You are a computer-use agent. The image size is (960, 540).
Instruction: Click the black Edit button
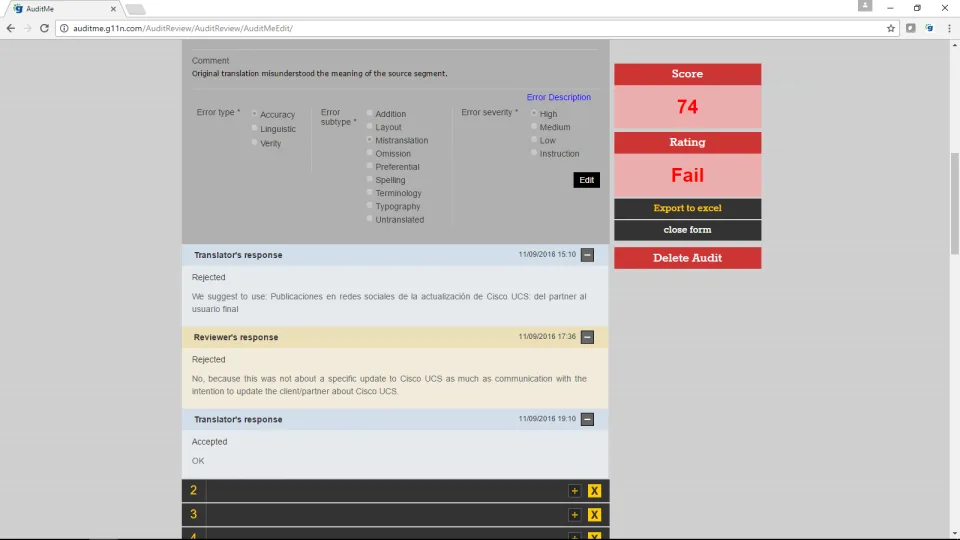(x=586, y=180)
